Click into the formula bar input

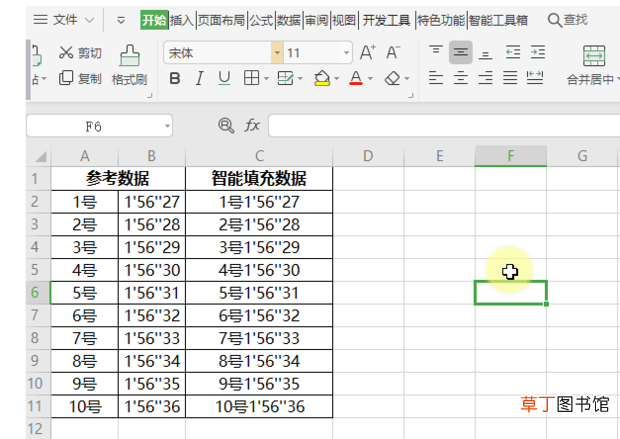coord(444,126)
